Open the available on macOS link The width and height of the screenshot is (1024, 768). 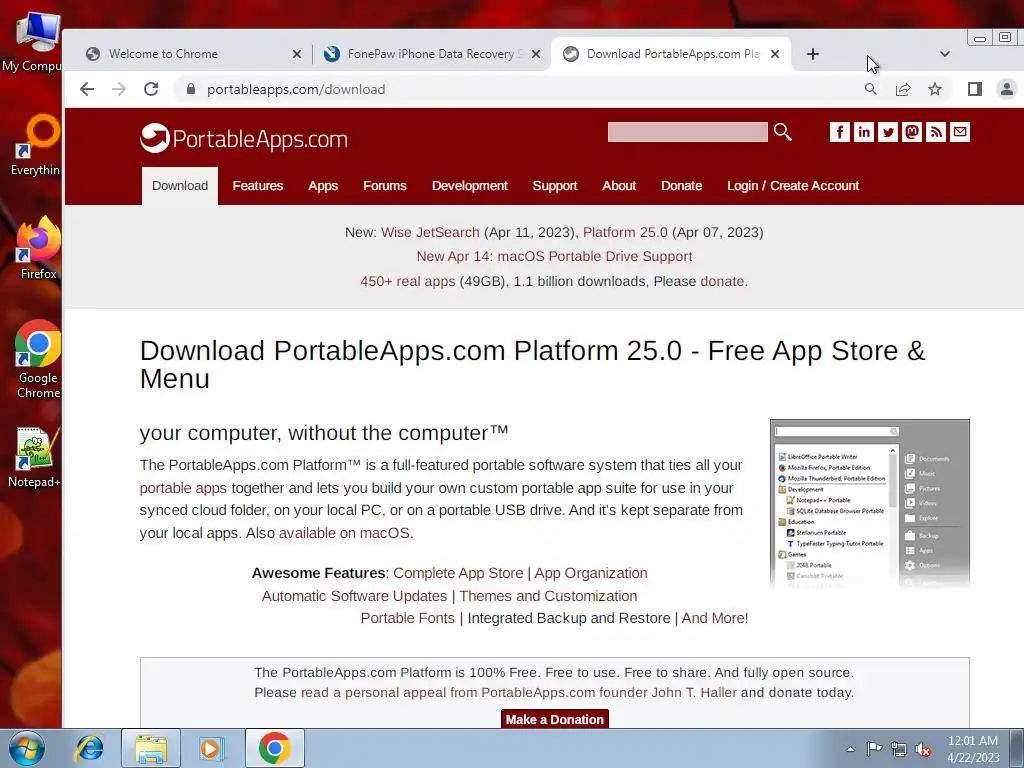click(344, 533)
